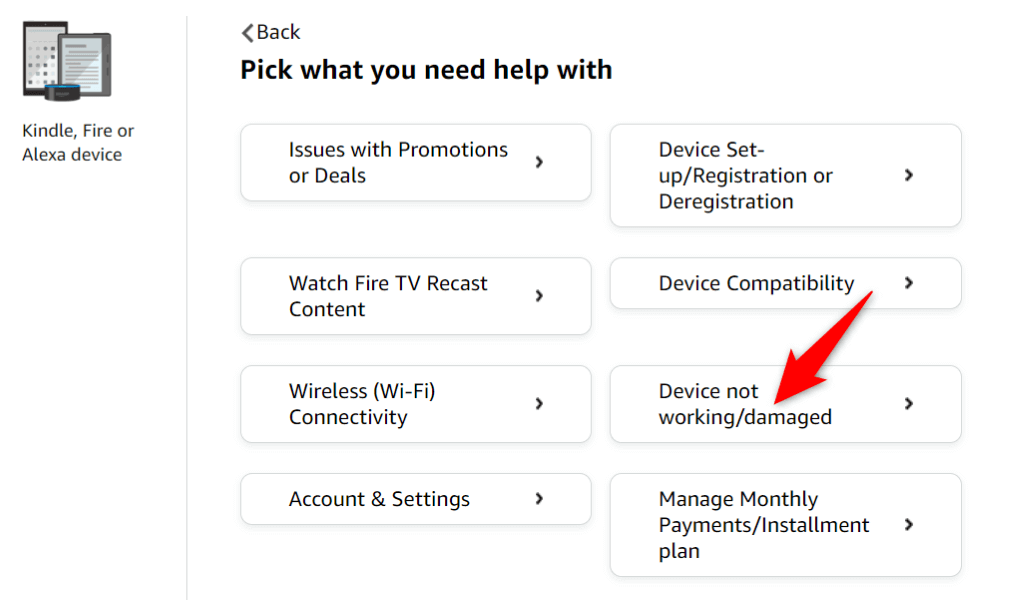This screenshot has height=600, width=1021.
Task: Click the chevron on Issues with Promotions
Action: (539, 163)
